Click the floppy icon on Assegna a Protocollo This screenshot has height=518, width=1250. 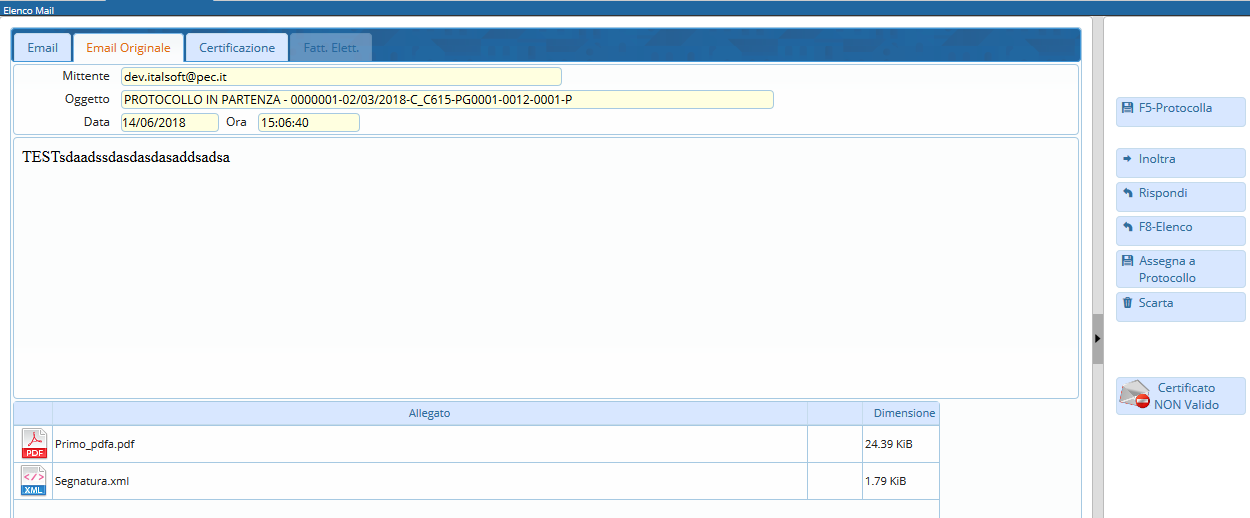(x=1128, y=260)
